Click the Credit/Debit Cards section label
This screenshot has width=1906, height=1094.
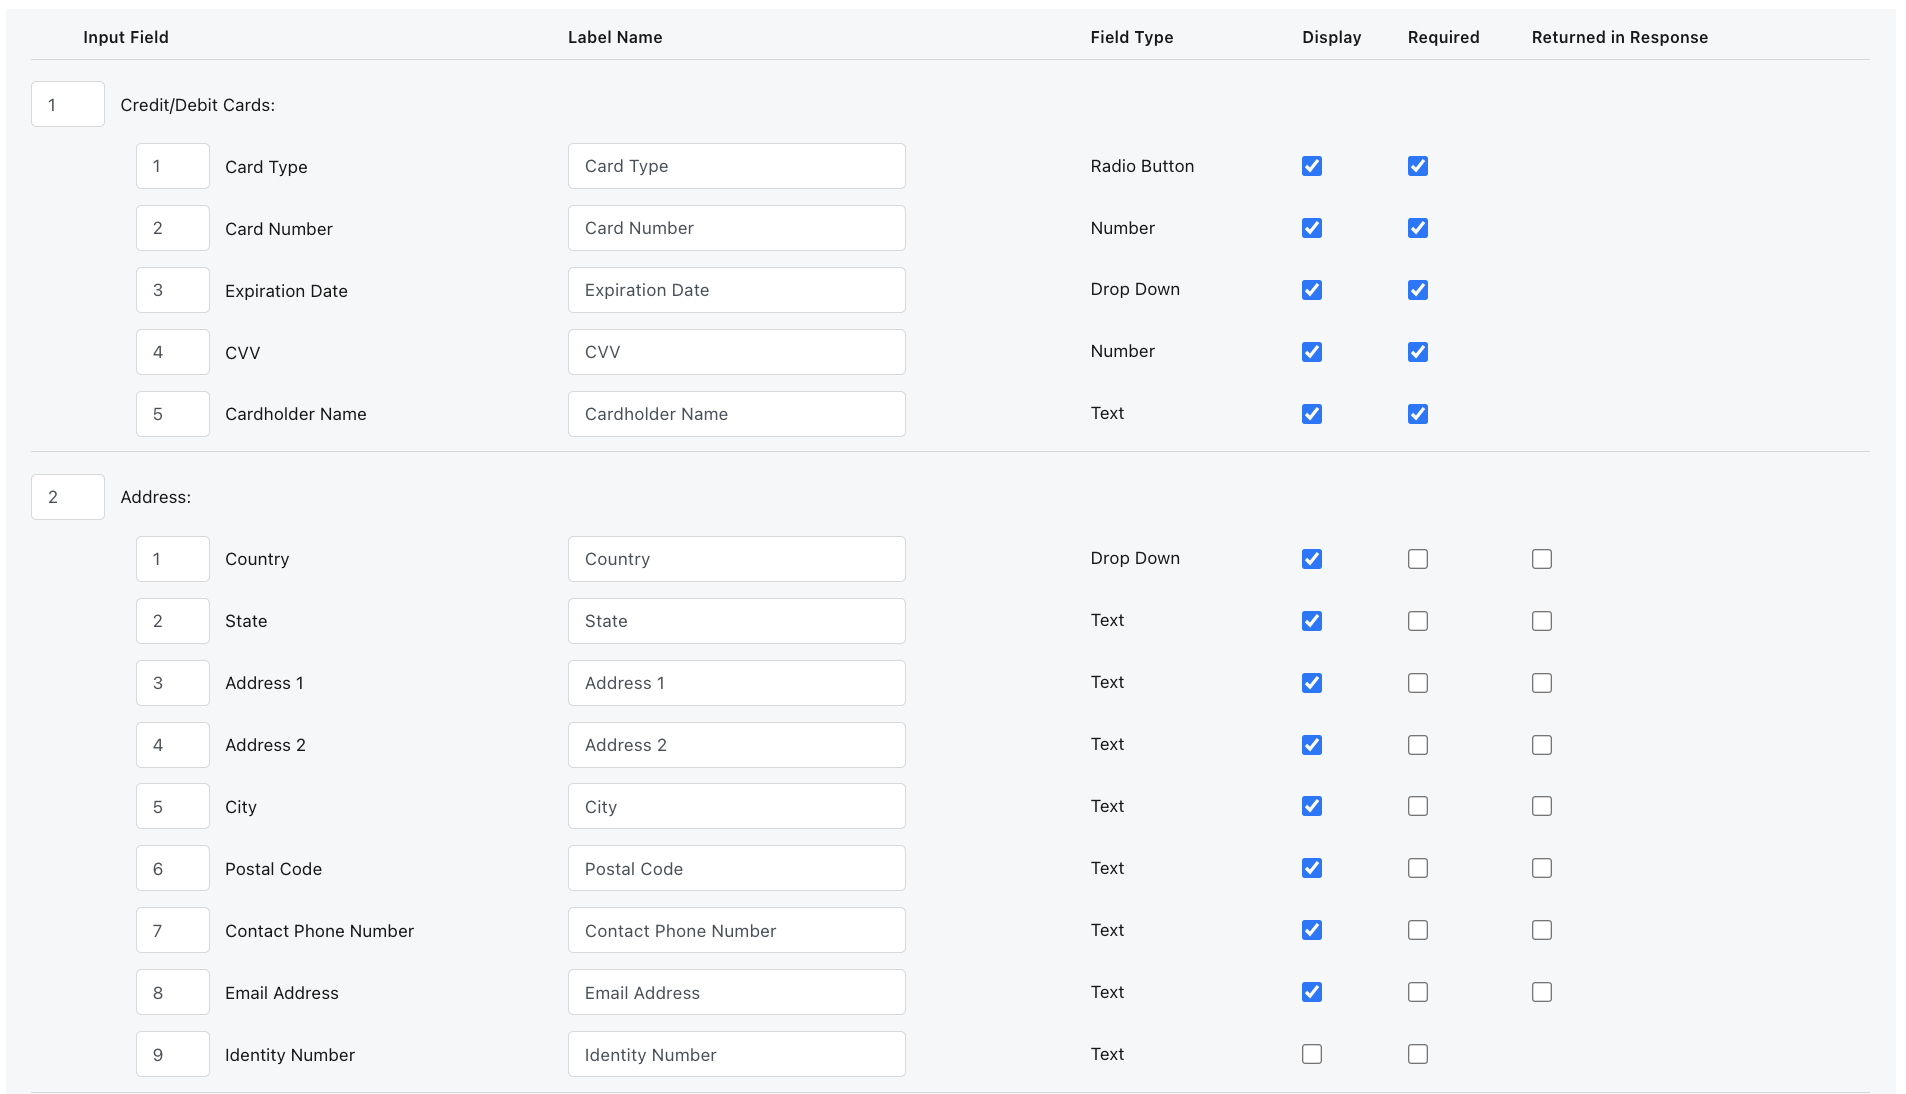tap(198, 105)
